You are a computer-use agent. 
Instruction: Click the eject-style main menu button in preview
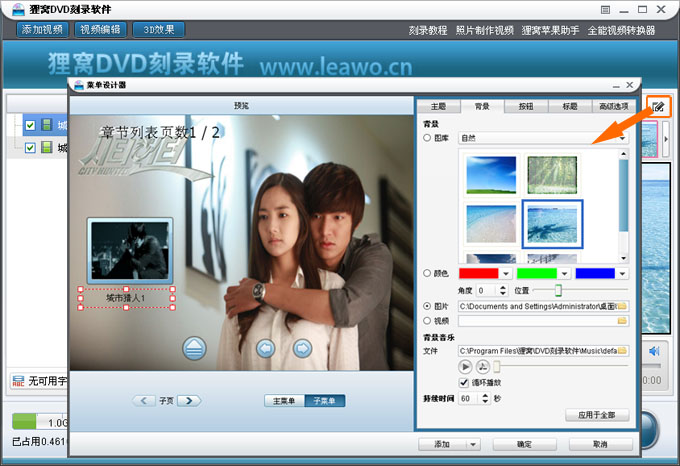tap(194, 348)
